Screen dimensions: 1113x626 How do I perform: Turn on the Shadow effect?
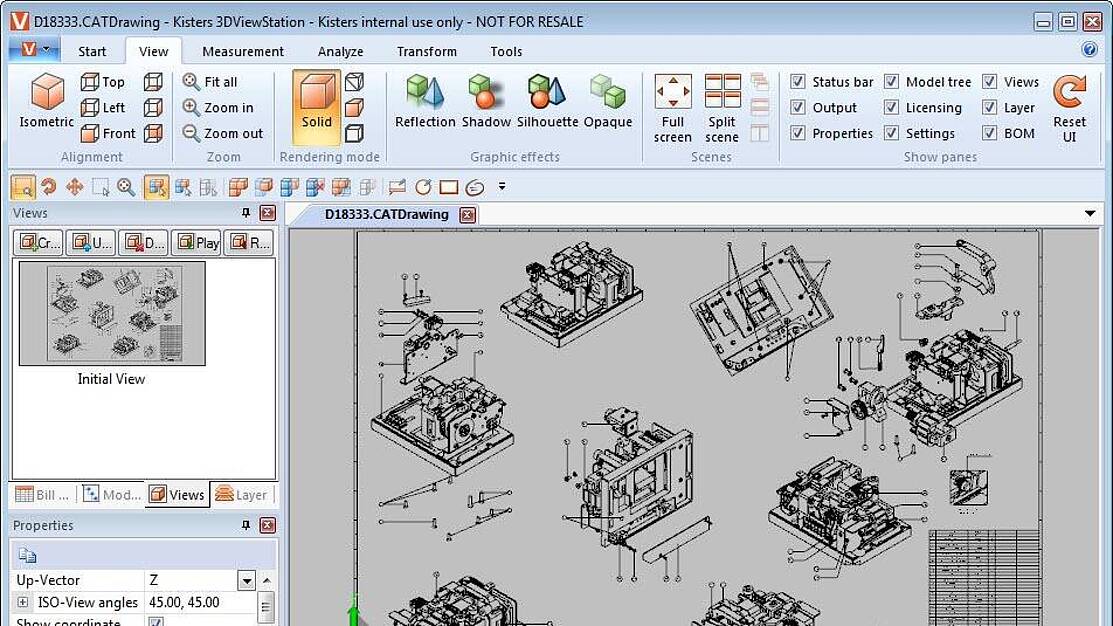tap(486, 94)
